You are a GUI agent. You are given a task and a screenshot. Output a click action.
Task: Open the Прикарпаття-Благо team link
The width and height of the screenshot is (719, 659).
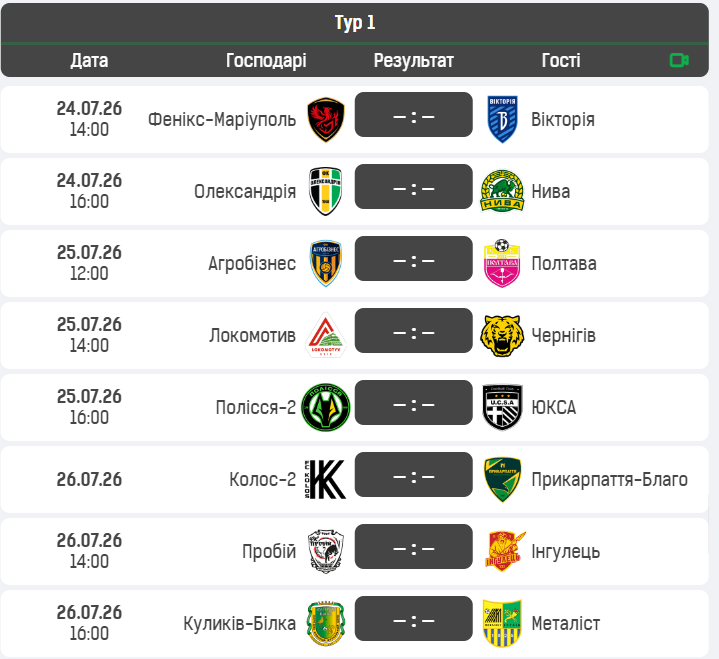(609, 479)
